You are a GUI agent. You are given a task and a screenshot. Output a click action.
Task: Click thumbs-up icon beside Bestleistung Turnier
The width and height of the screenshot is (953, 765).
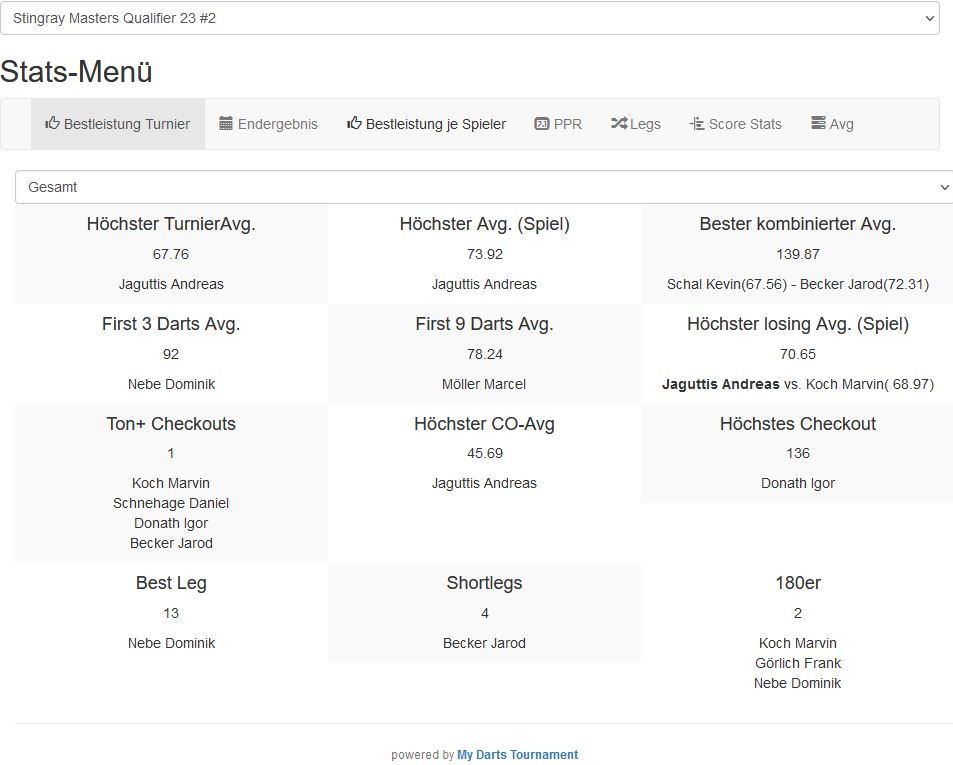(52, 124)
